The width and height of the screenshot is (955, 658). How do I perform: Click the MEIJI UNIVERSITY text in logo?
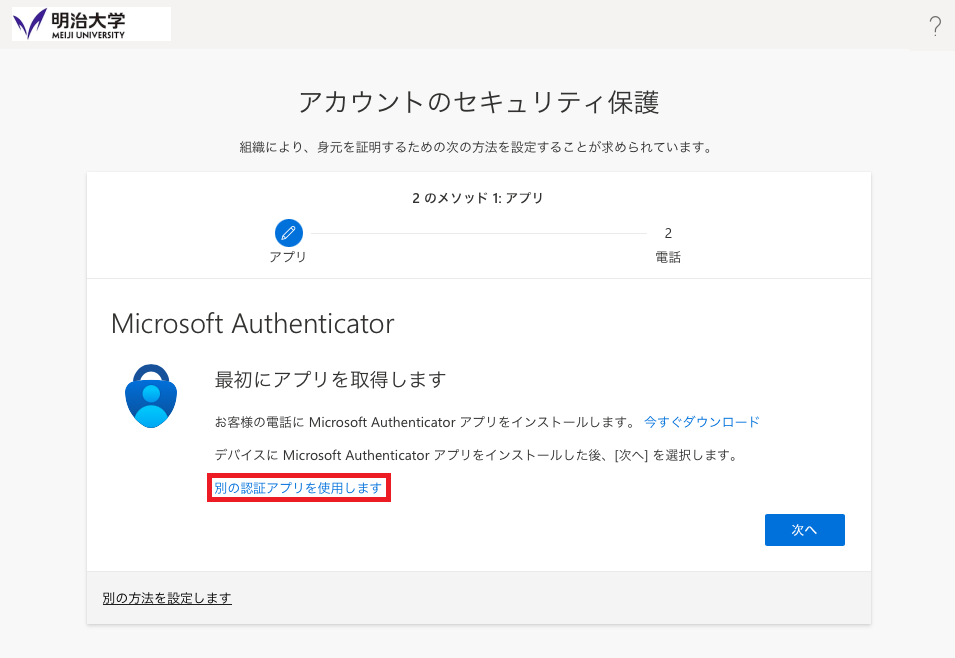[88, 35]
